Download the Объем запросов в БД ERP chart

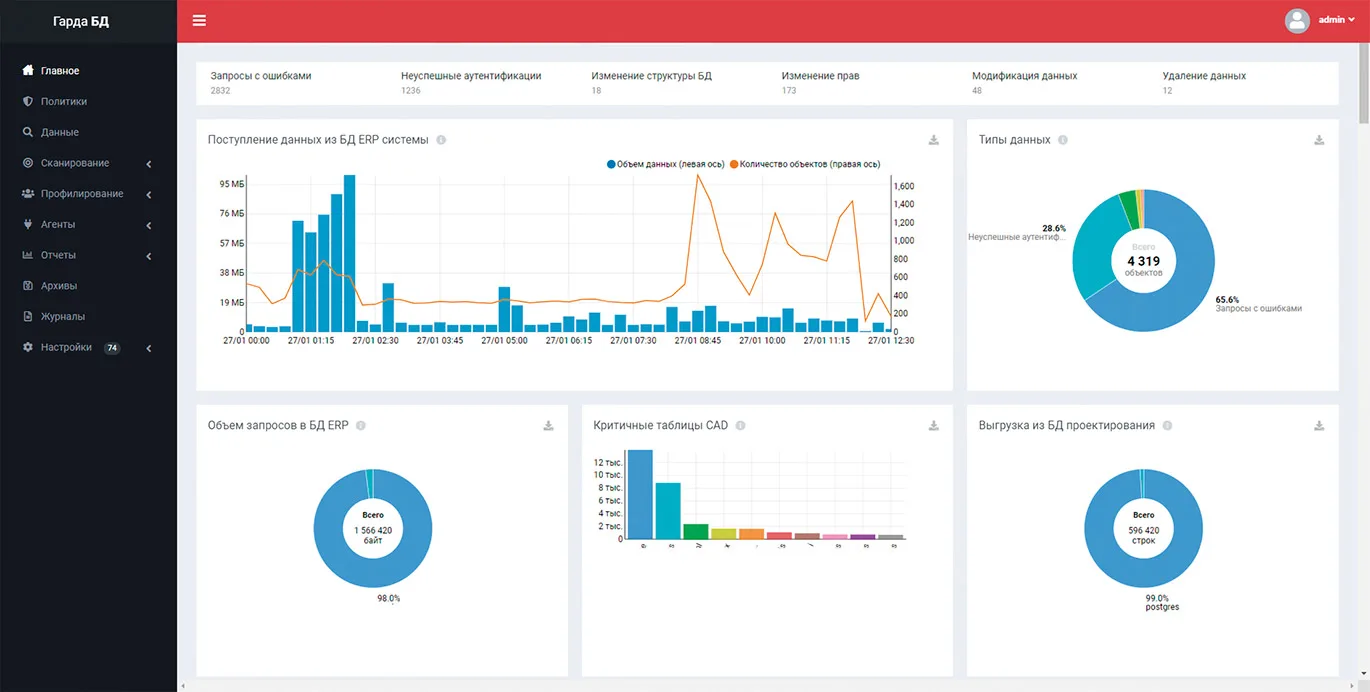click(x=548, y=425)
